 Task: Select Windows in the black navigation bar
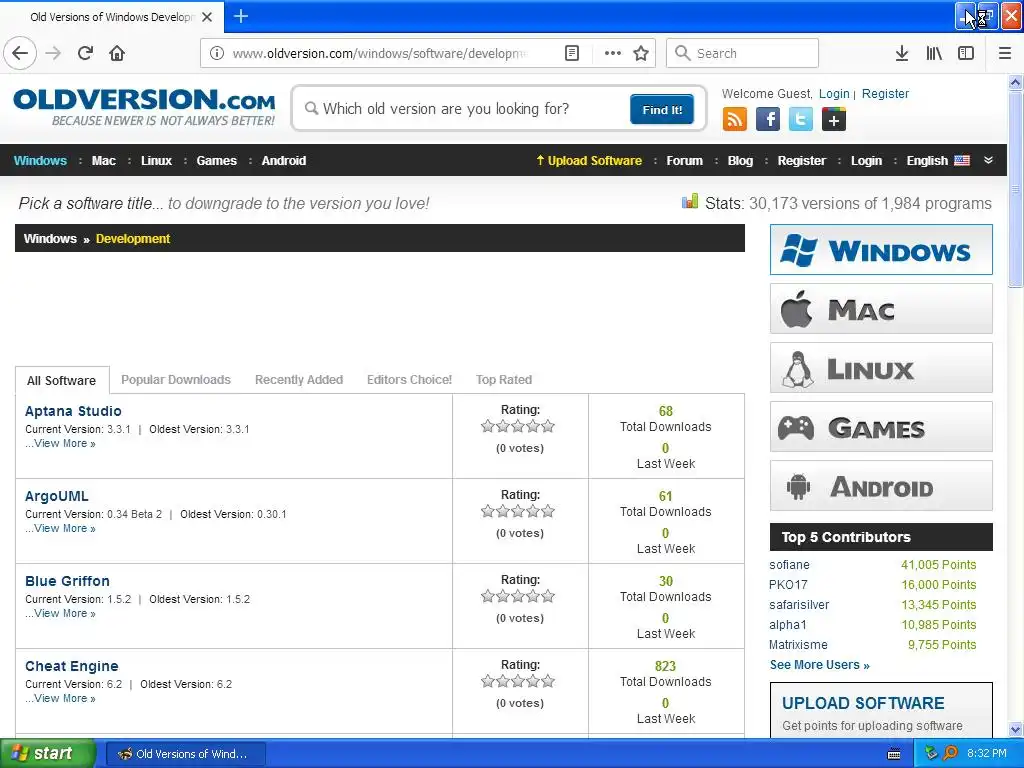40,161
